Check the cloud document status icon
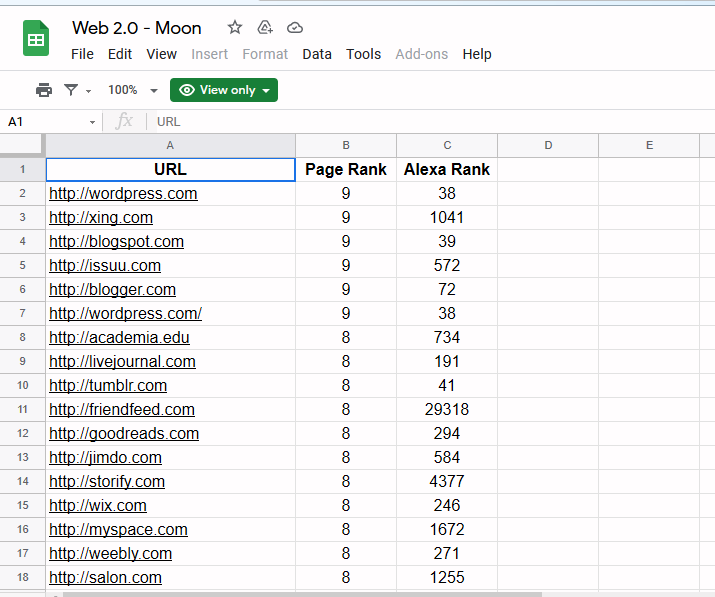The image size is (715, 597). [x=295, y=28]
